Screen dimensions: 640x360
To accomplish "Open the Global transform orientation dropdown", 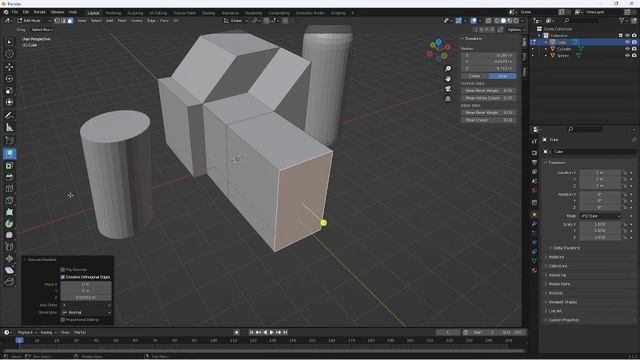I will pos(236,20).
